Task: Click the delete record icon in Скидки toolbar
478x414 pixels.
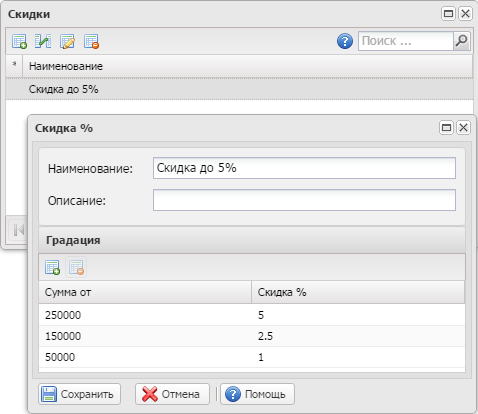Action: pyautogui.click(x=91, y=41)
